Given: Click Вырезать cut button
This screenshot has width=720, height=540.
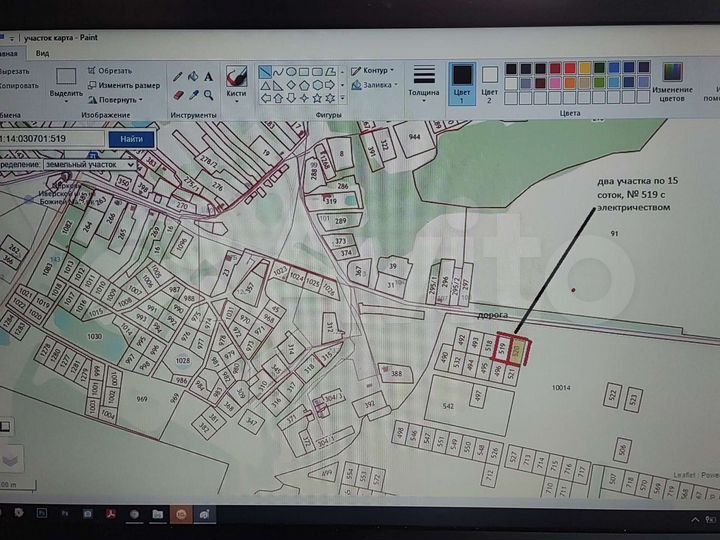Looking at the screenshot, I should click(14, 72).
